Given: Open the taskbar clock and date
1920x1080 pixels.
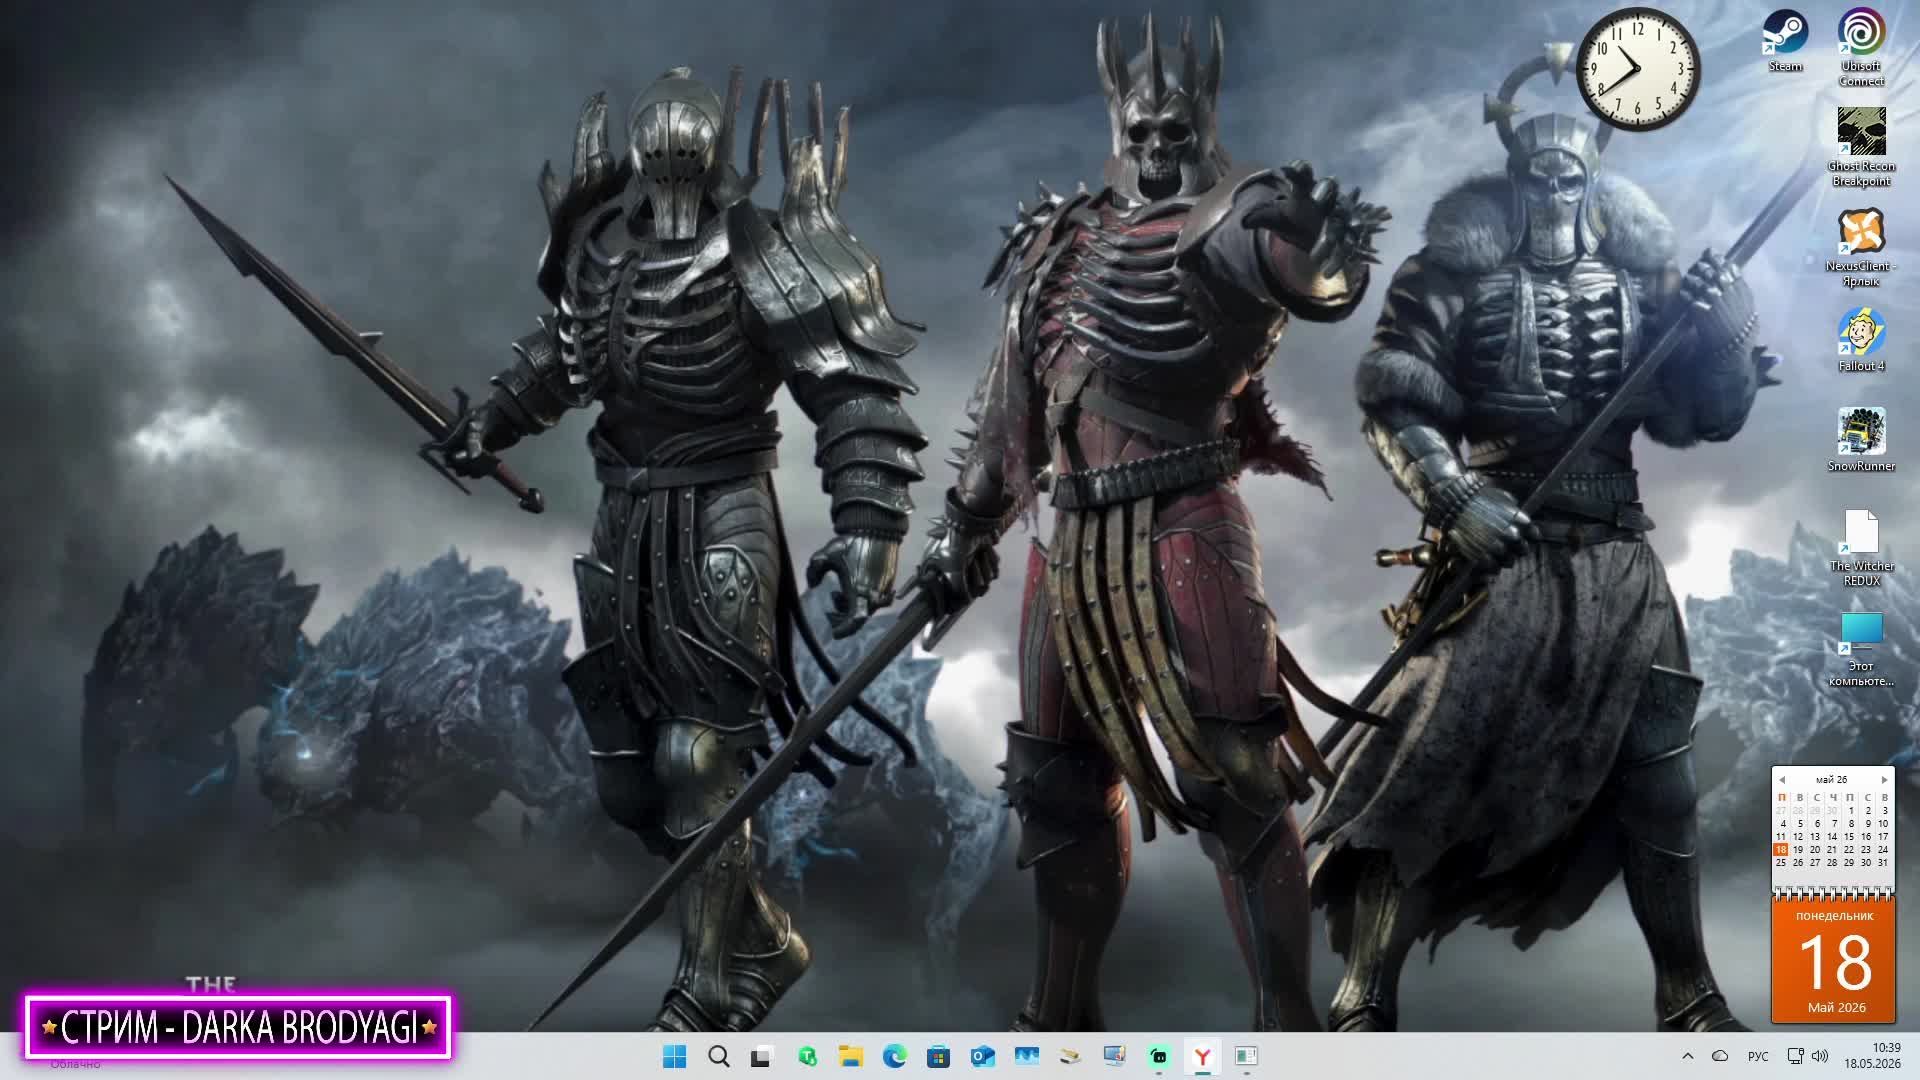Looking at the screenshot, I should (1873, 1056).
